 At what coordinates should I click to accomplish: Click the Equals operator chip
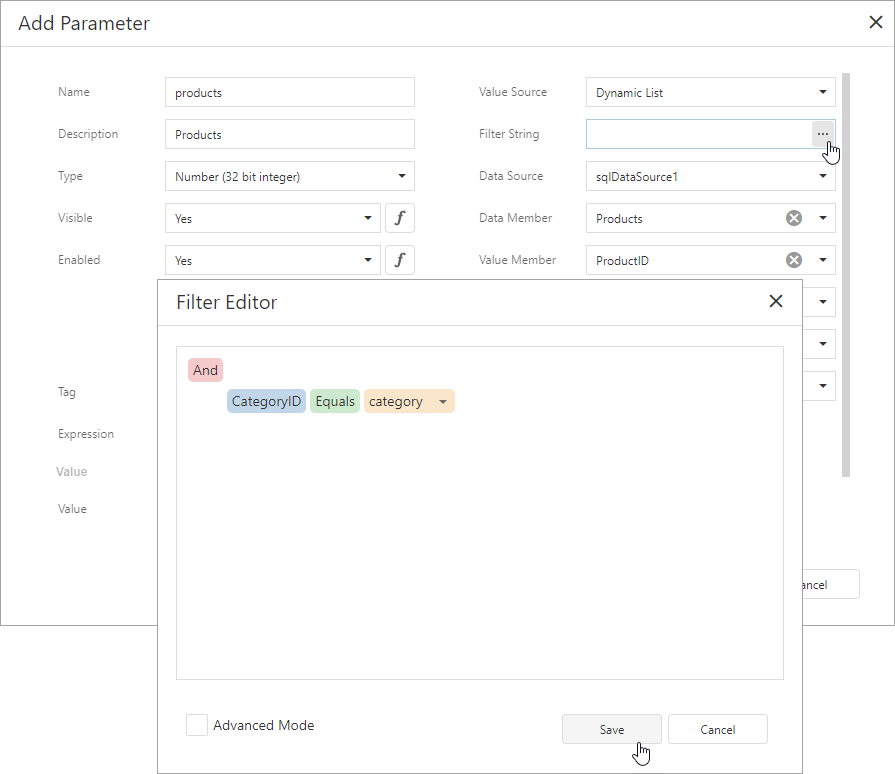(x=334, y=400)
